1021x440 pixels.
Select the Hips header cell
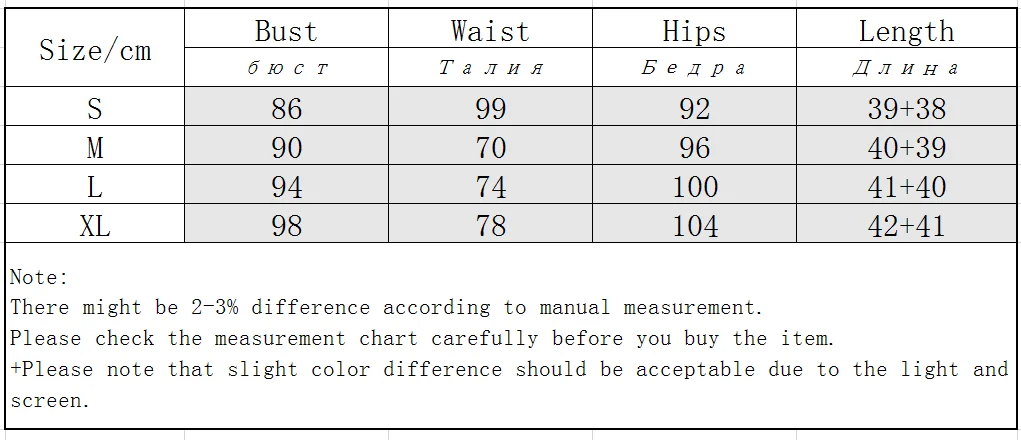pos(694,29)
